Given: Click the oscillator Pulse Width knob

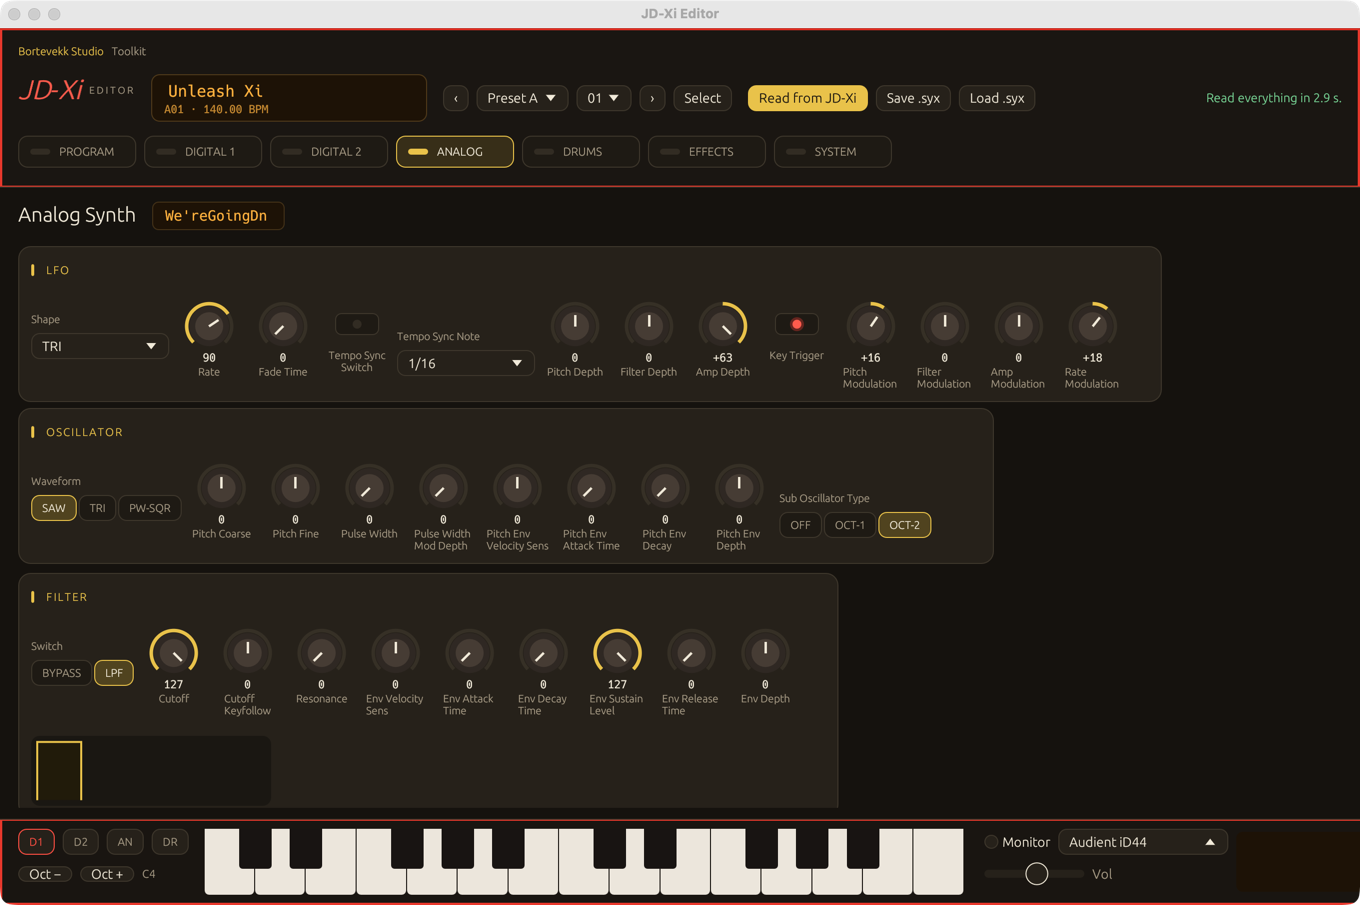Looking at the screenshot, I should 369,488.
